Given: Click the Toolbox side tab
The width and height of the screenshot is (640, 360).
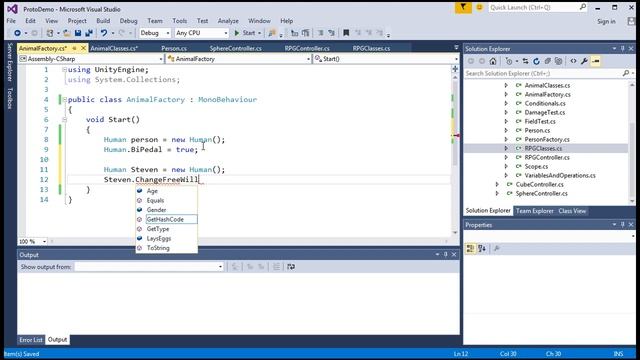Looking at the screenshot, I should (x=10, y=99).
